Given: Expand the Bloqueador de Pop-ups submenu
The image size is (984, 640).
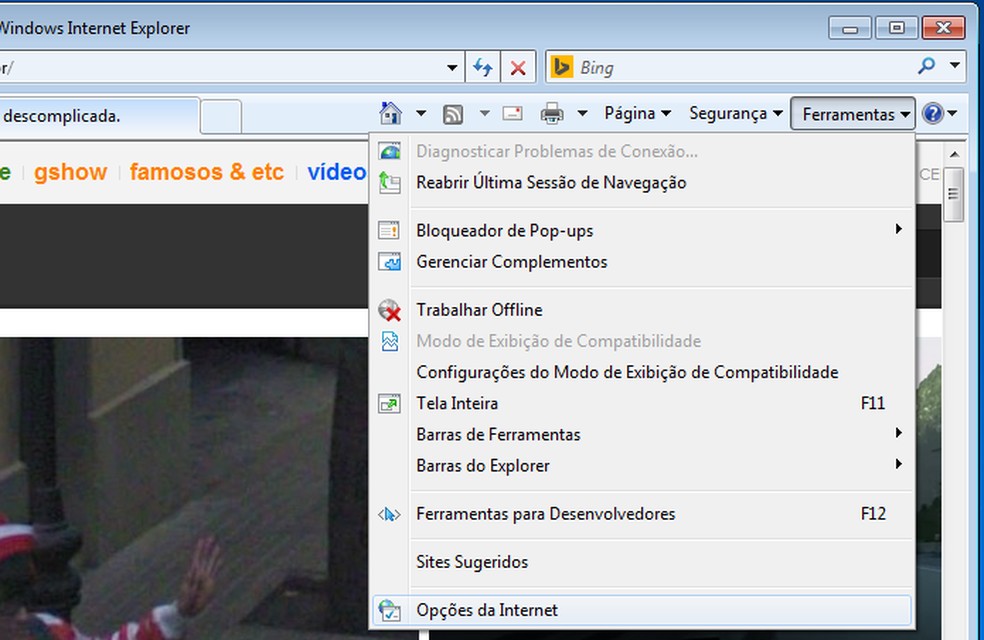Looking at the screenshot, I should pyautogui.click(x=504, y=230).
